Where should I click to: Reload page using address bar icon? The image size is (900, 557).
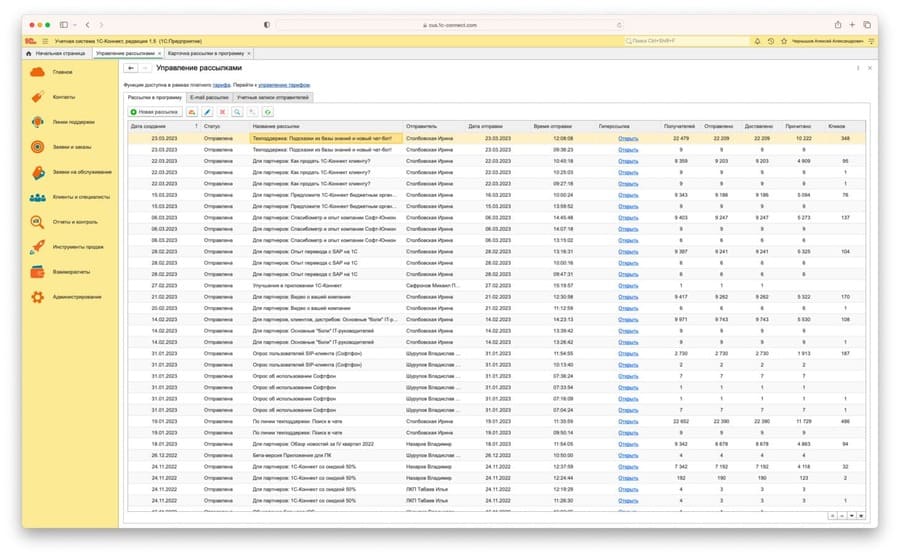pyautogui.click(x=619, y=25)
